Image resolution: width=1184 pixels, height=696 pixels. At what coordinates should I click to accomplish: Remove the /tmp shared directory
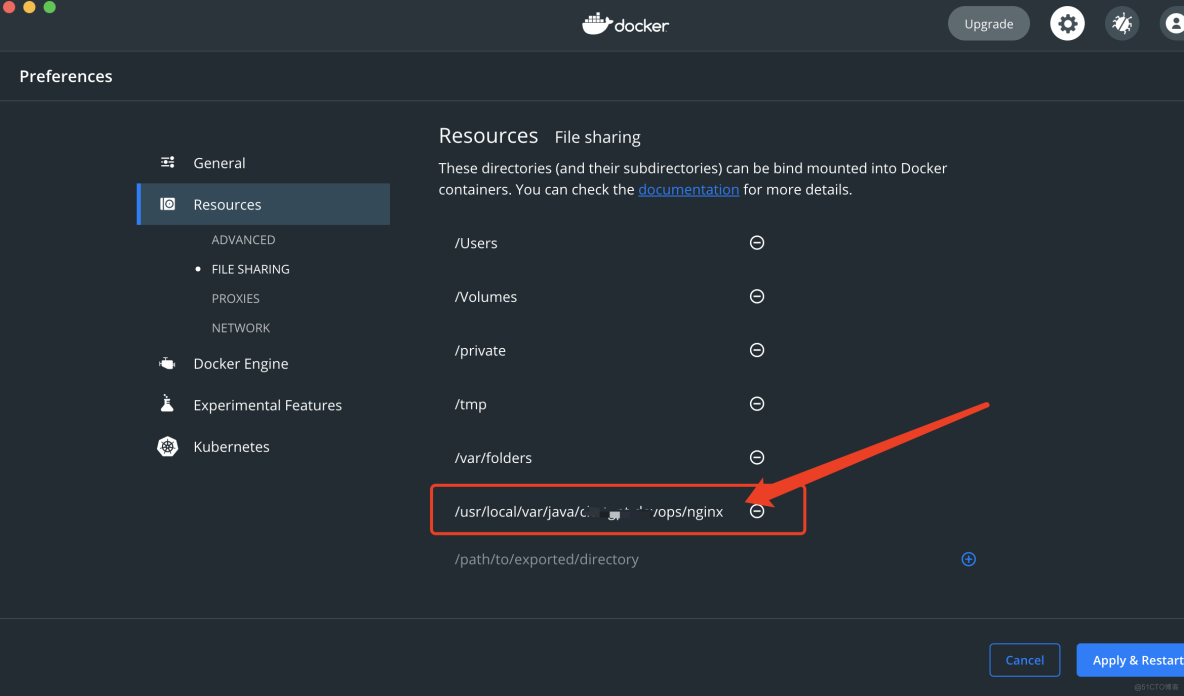pos(757,404)
